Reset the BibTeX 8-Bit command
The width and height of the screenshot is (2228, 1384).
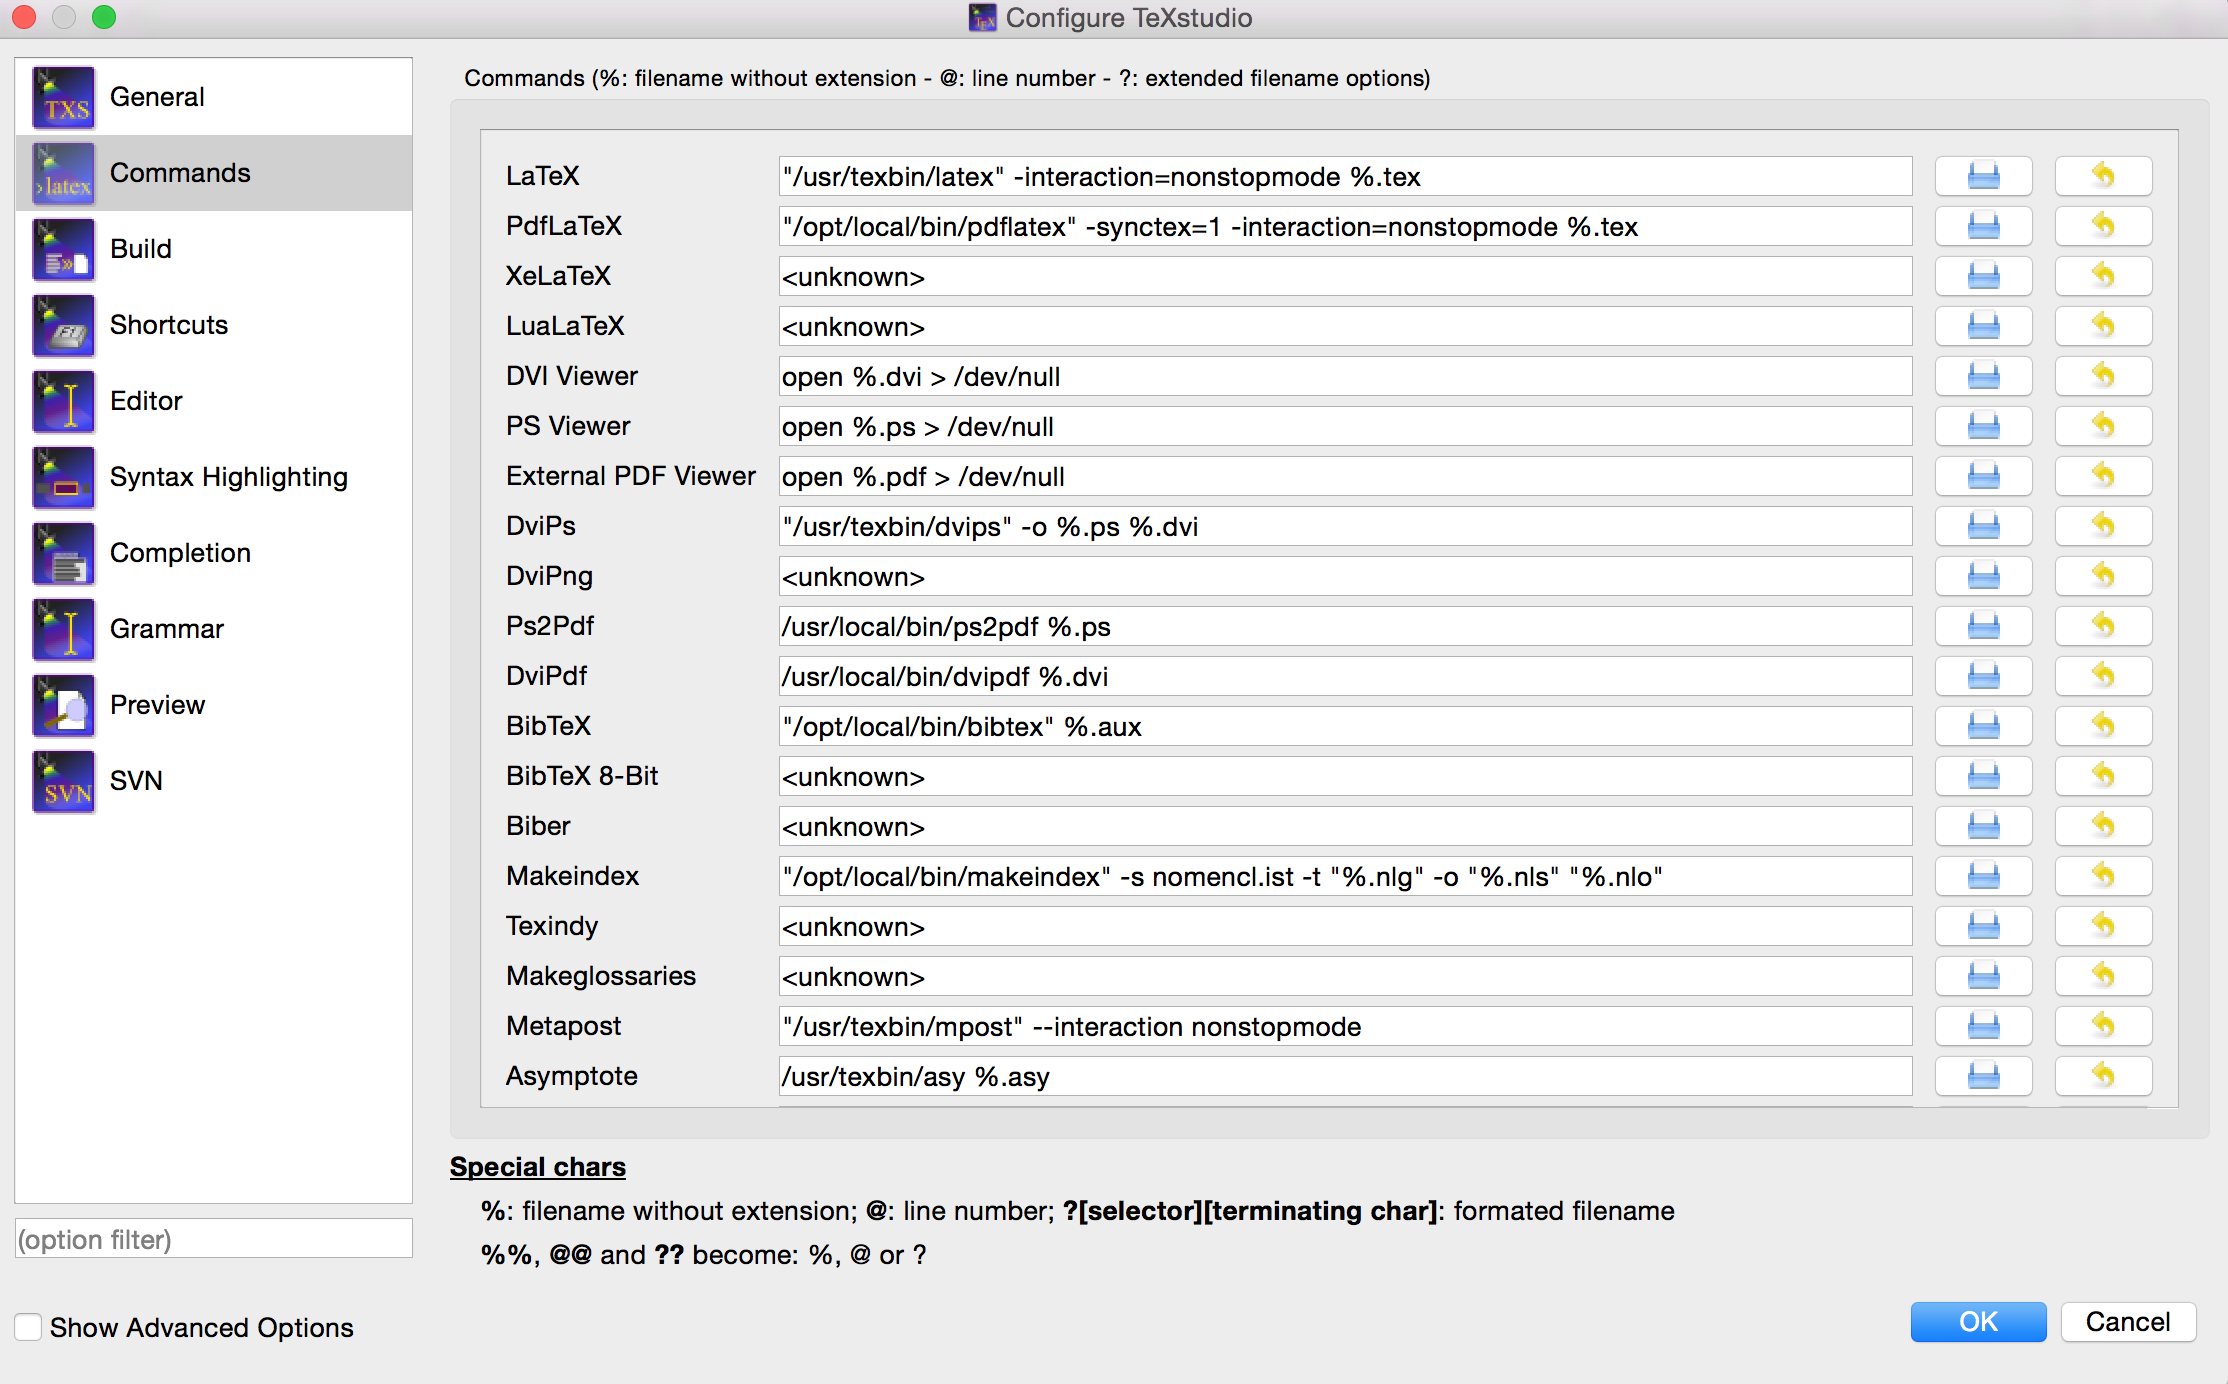click(2103, 776)
